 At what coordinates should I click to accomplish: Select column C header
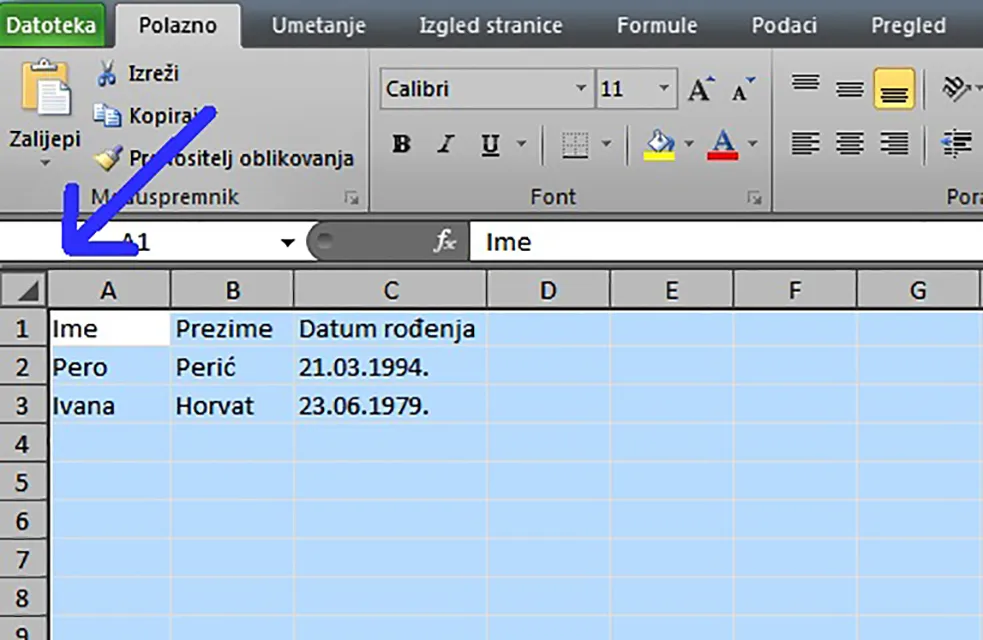(x=391, y=290)
